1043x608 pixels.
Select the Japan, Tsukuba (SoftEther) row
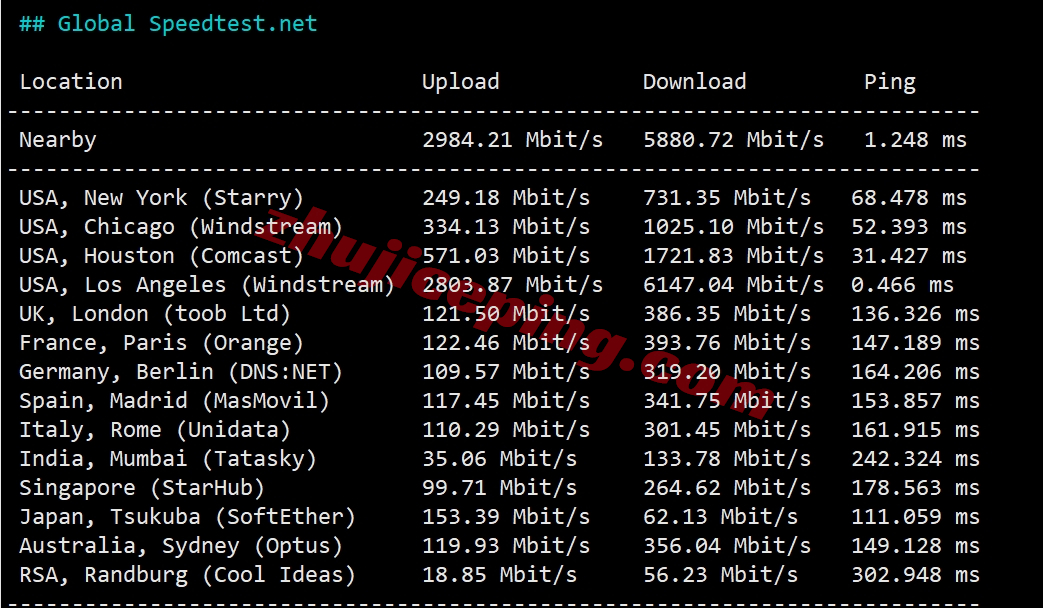point(187,517)
